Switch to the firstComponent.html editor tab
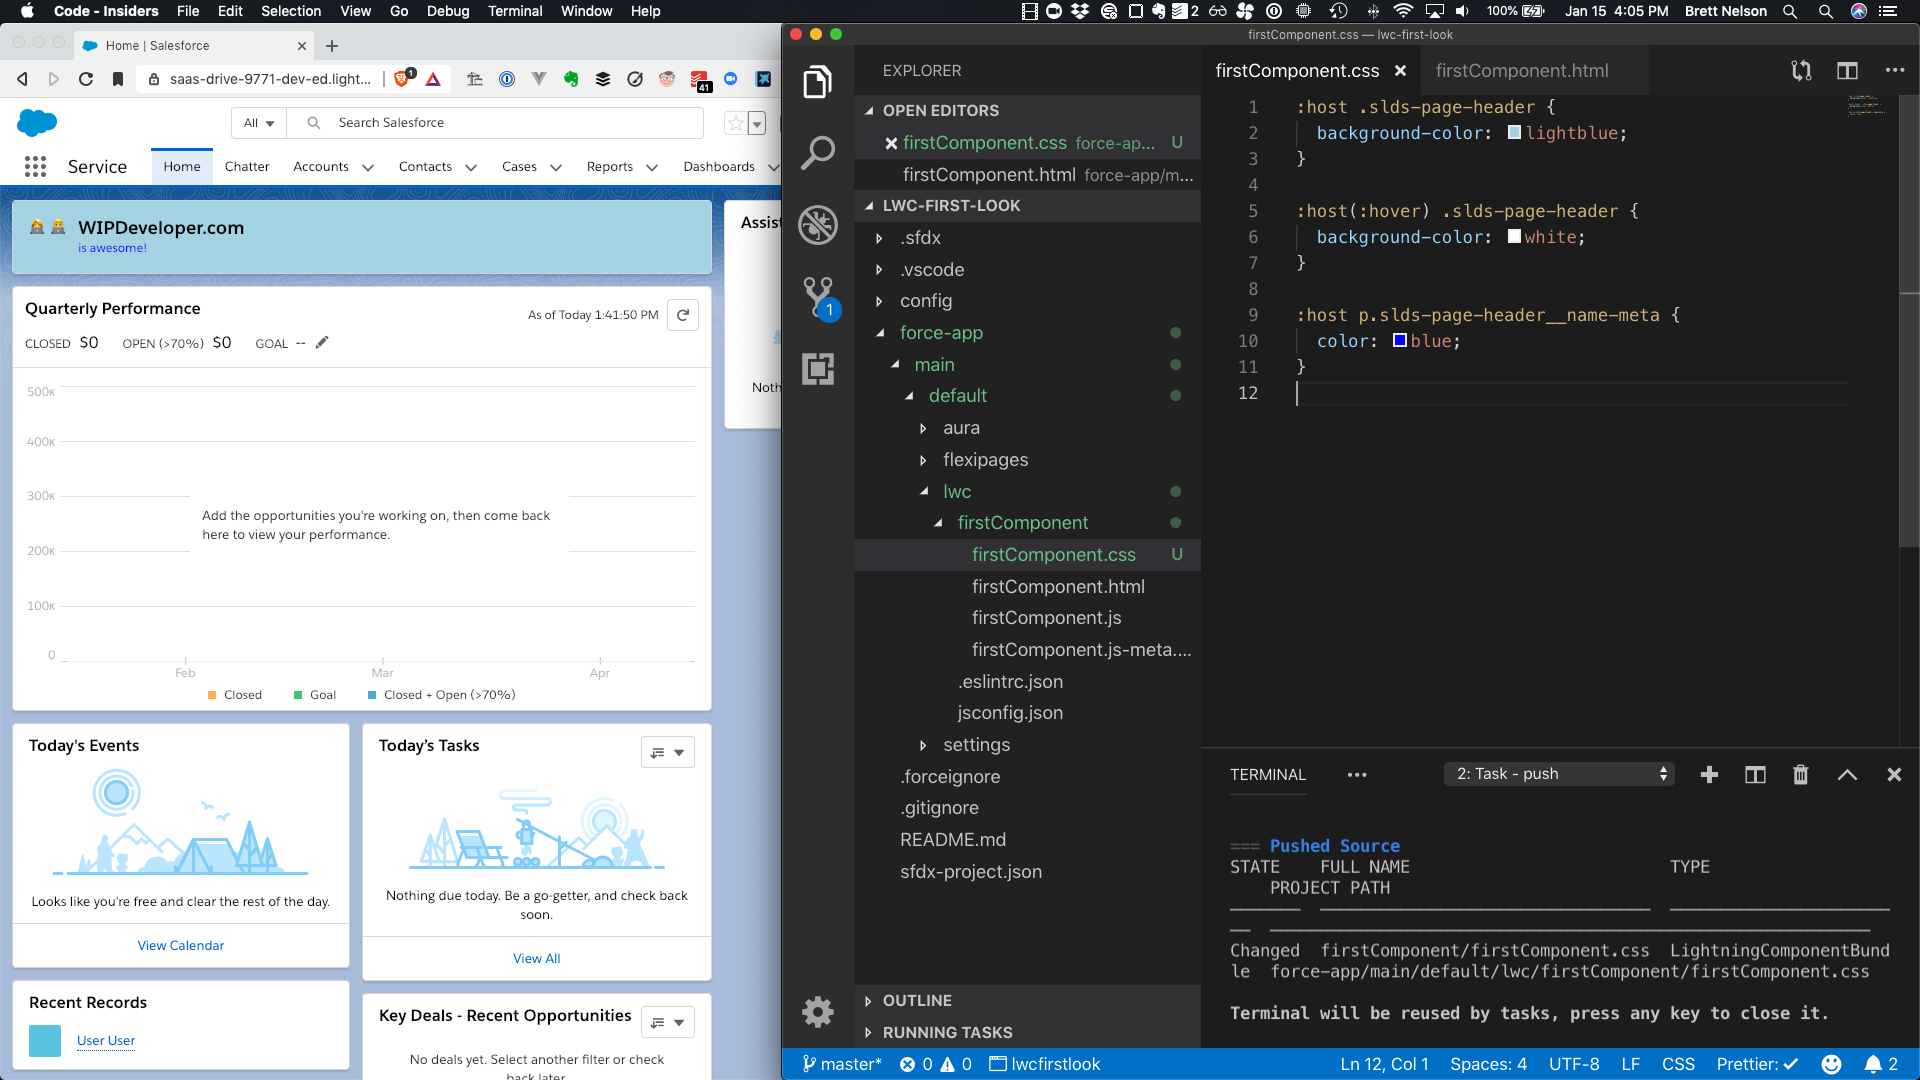1920x1080 pixels. click(x=1522, y=71)
